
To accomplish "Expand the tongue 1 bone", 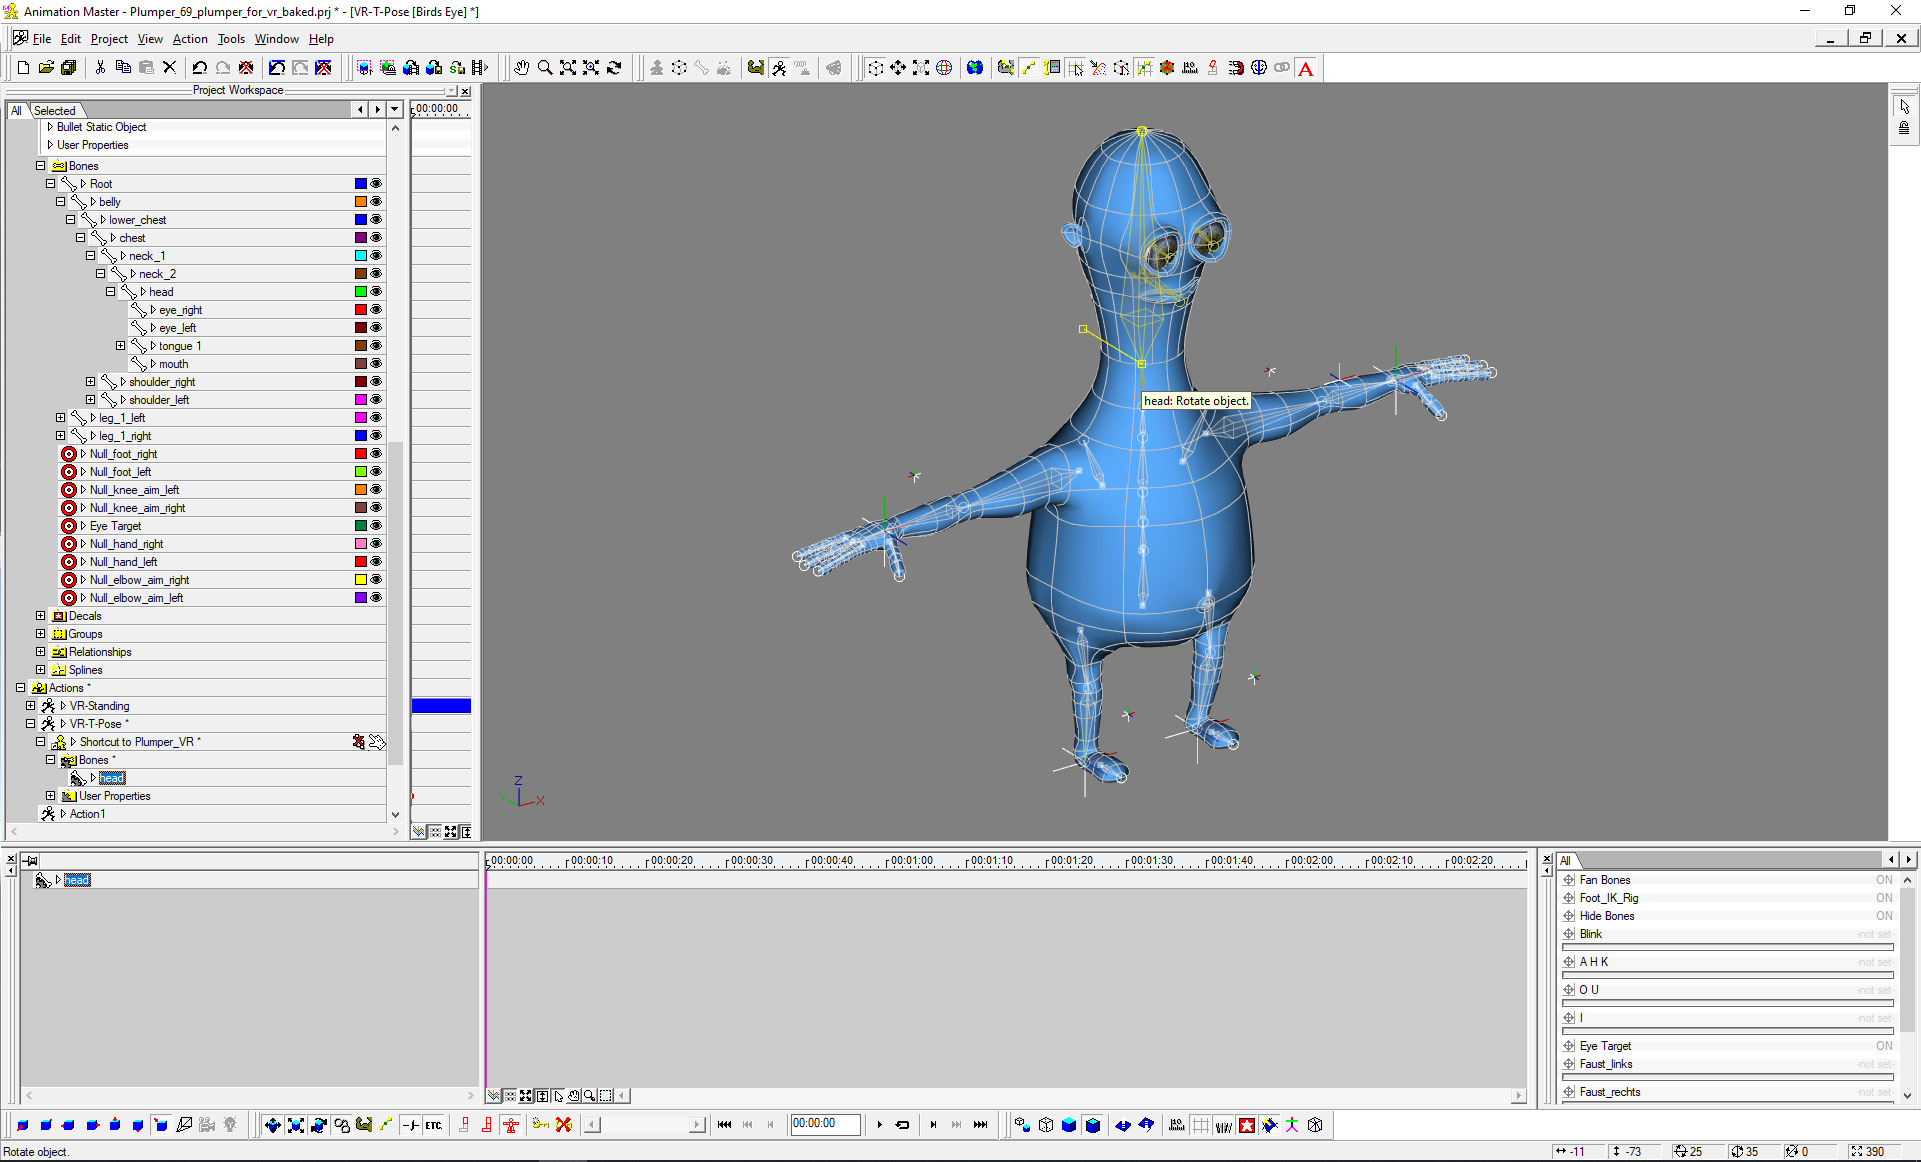I will click(121, 346).
